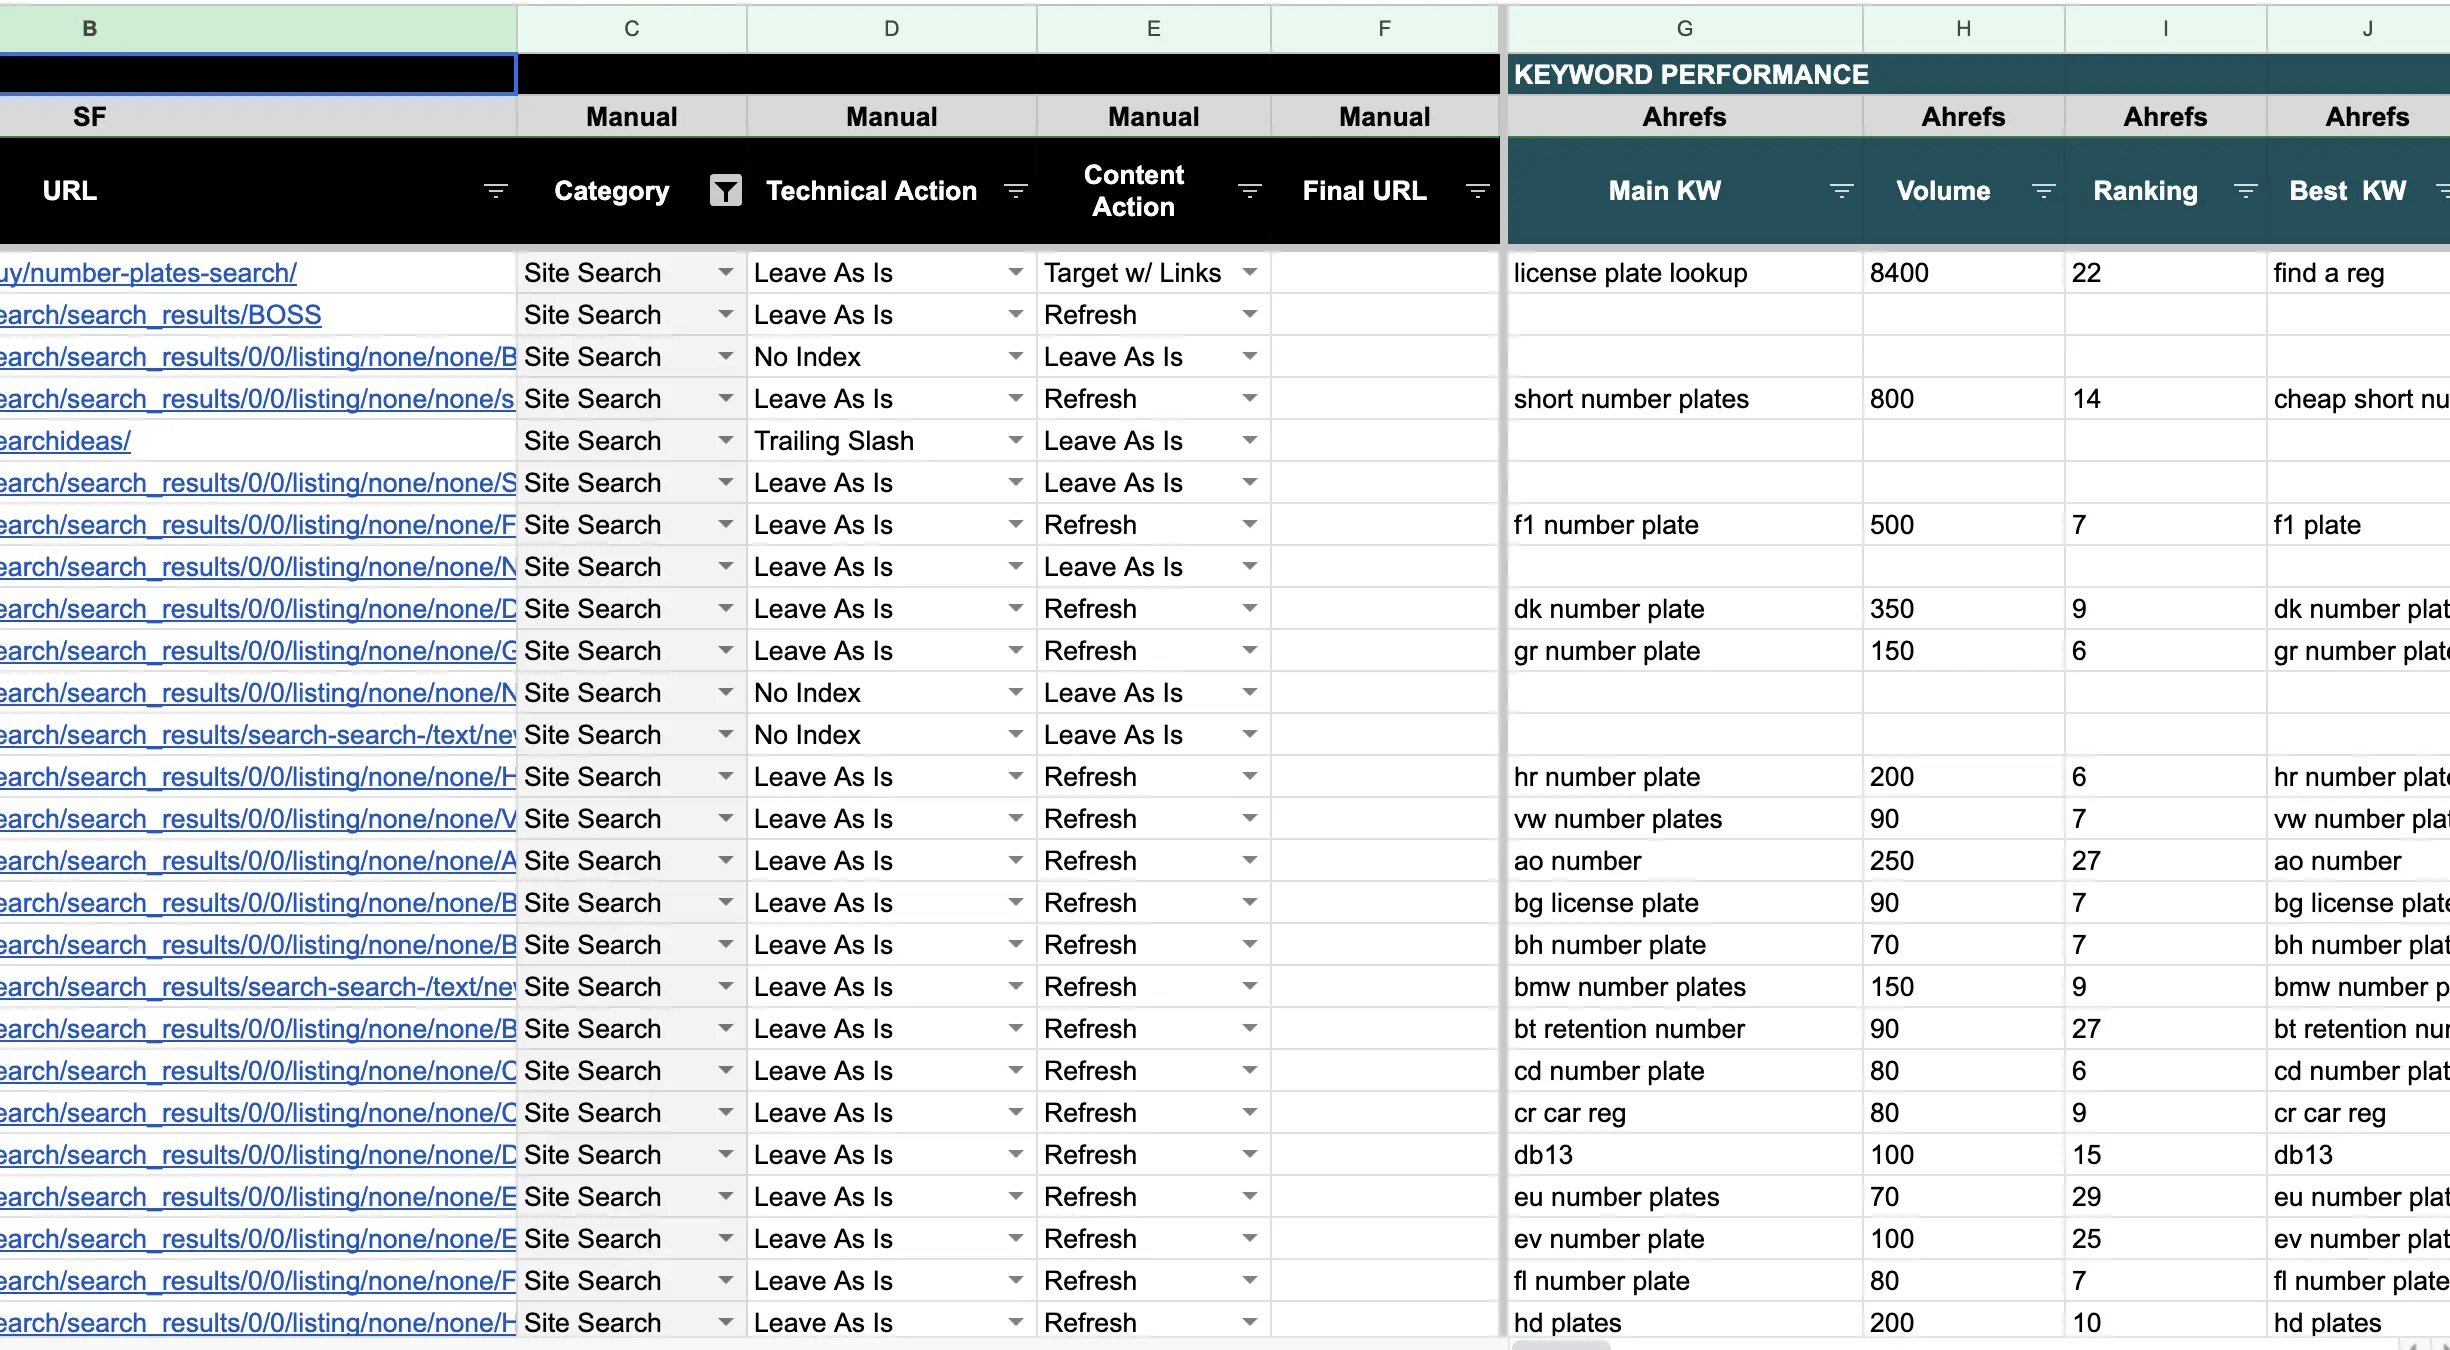The width and height of the screenshot is (2450, 1350).
Task: Select ranking value 29 cell
Action: [x=2166, y=1197]
